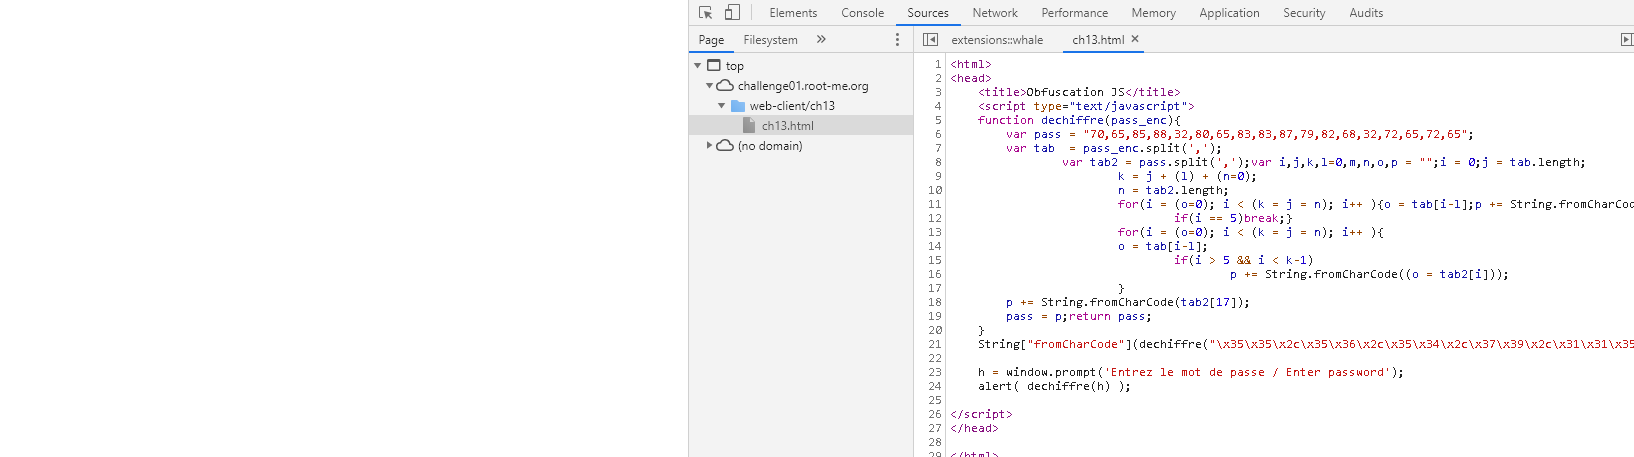Screen dimensions: 1634x457
Task: Click the 'function dechiffre(pass_enc){' code line
Action: 1079,120
